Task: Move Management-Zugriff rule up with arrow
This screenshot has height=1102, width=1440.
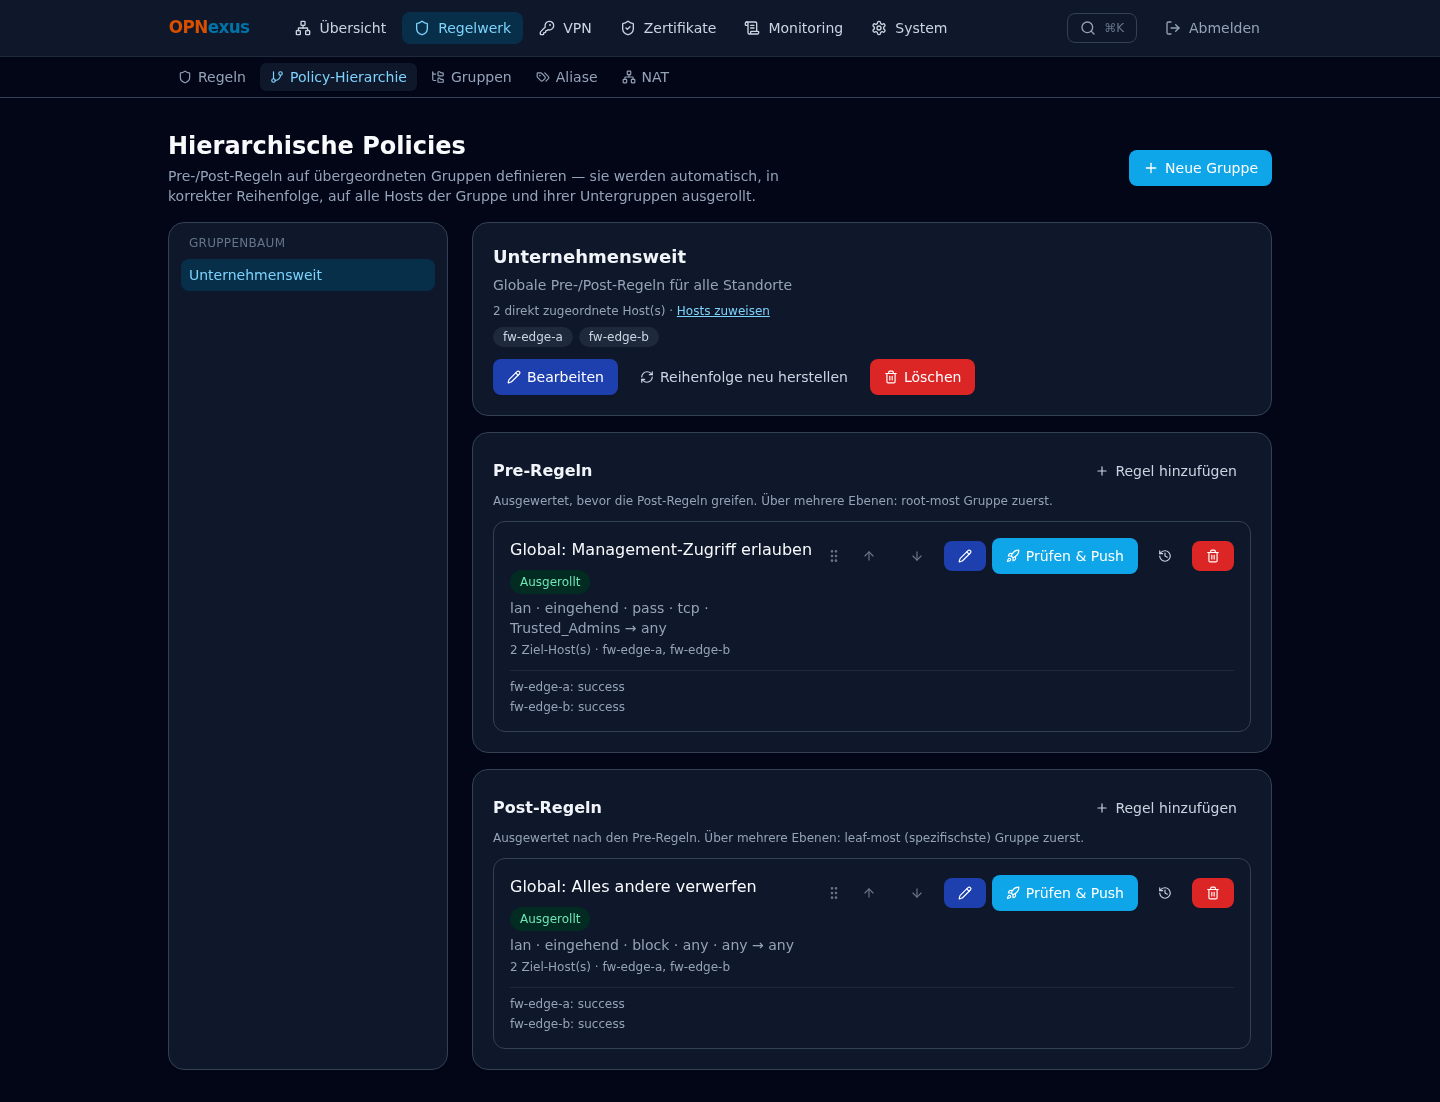Action: (869, 556)
